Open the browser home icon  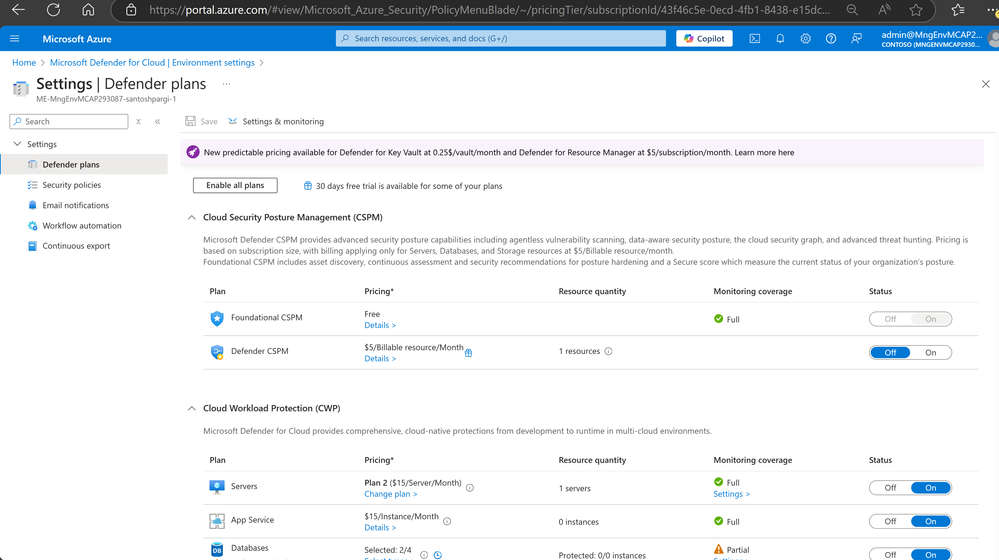point(88,10)
